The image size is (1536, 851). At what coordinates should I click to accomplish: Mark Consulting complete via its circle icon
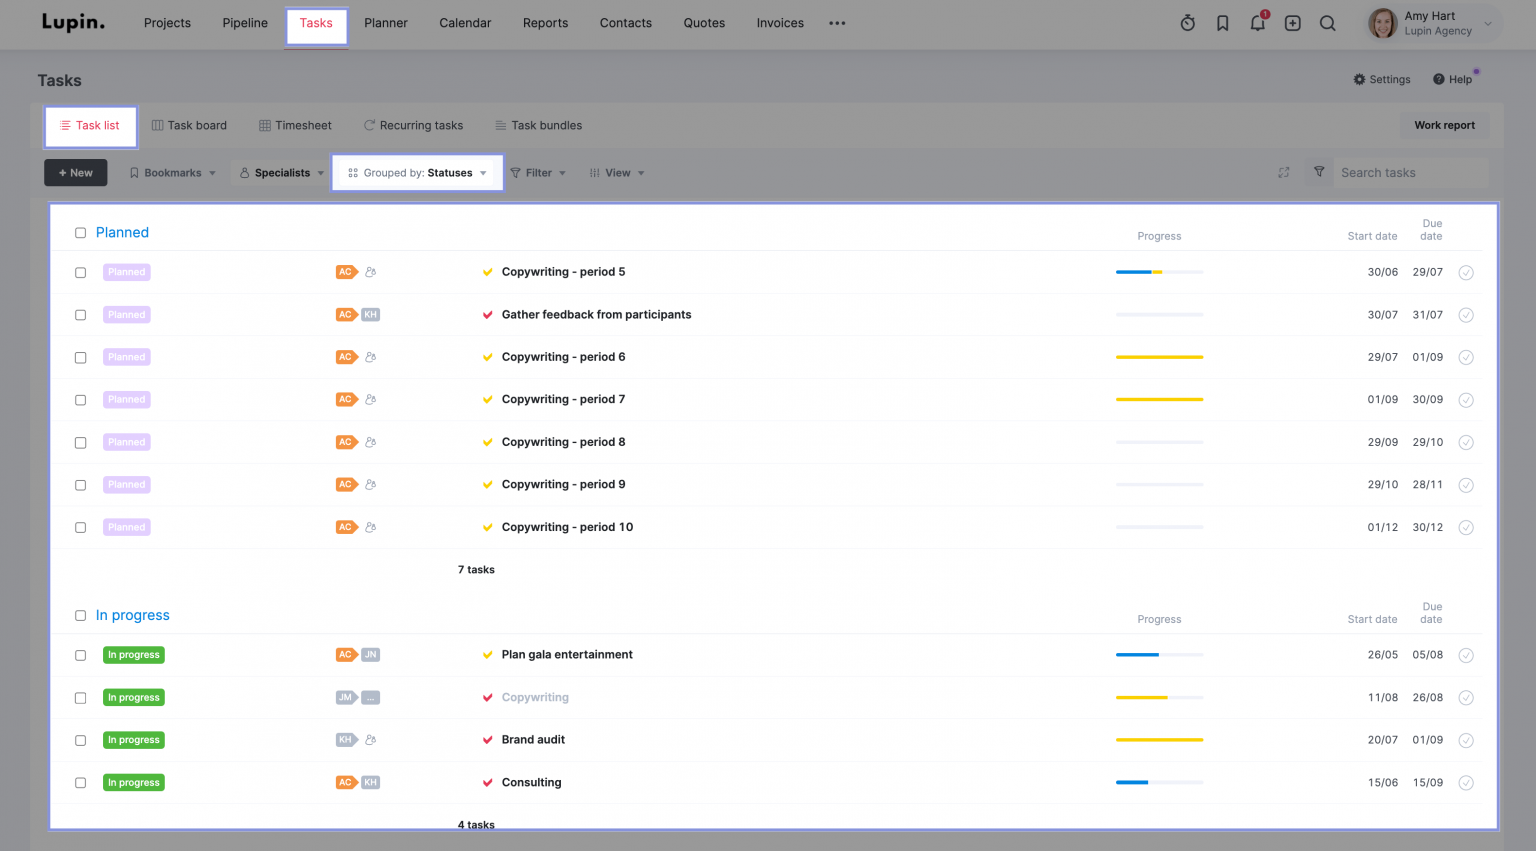point(1466,782)
